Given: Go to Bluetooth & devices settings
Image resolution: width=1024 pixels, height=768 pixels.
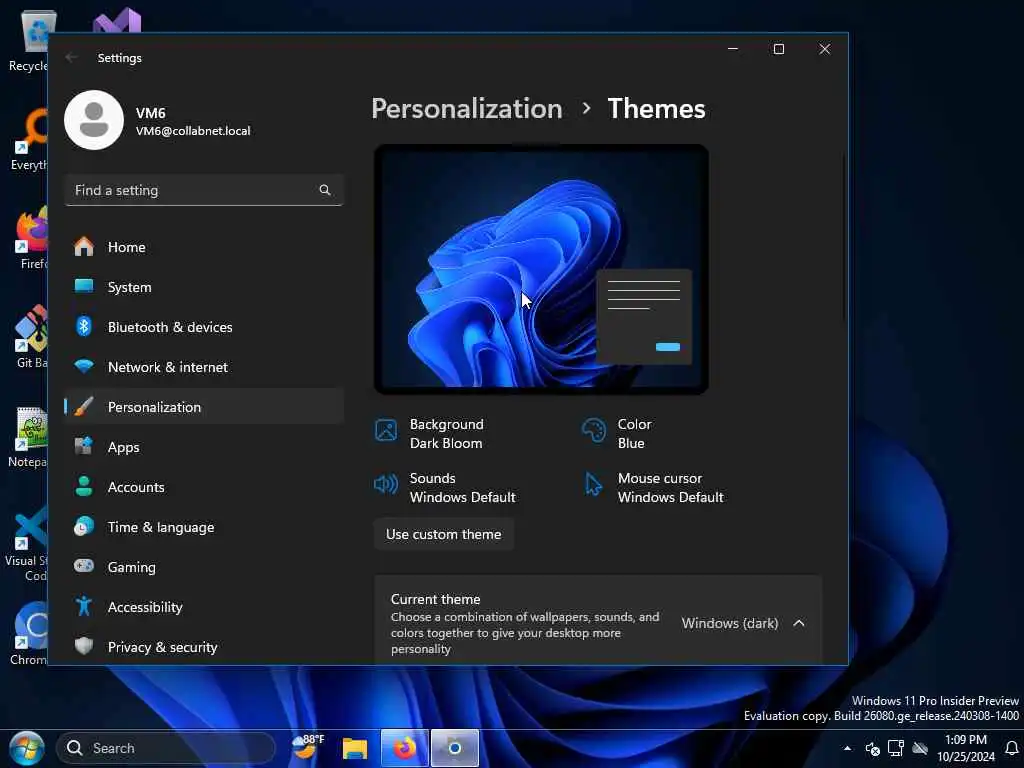Looking at the screenshot, I should [204, 327].
